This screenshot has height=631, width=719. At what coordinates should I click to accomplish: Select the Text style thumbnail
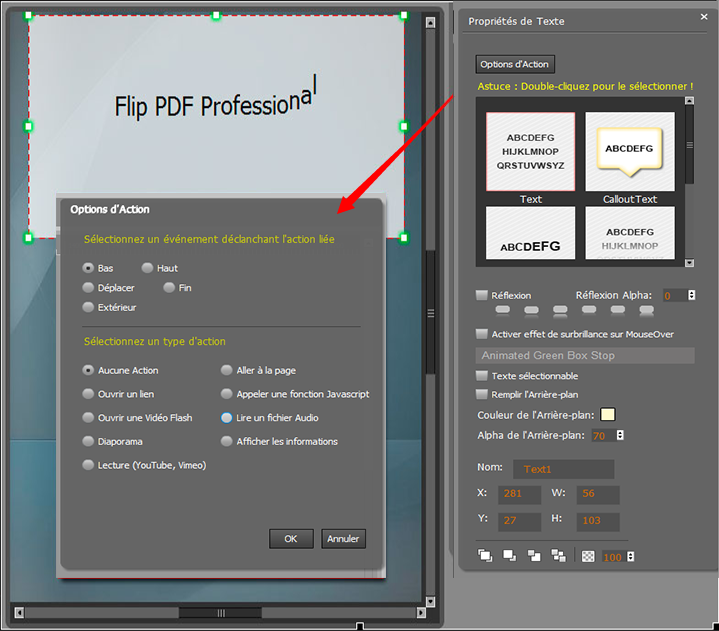tap(531, 152)
